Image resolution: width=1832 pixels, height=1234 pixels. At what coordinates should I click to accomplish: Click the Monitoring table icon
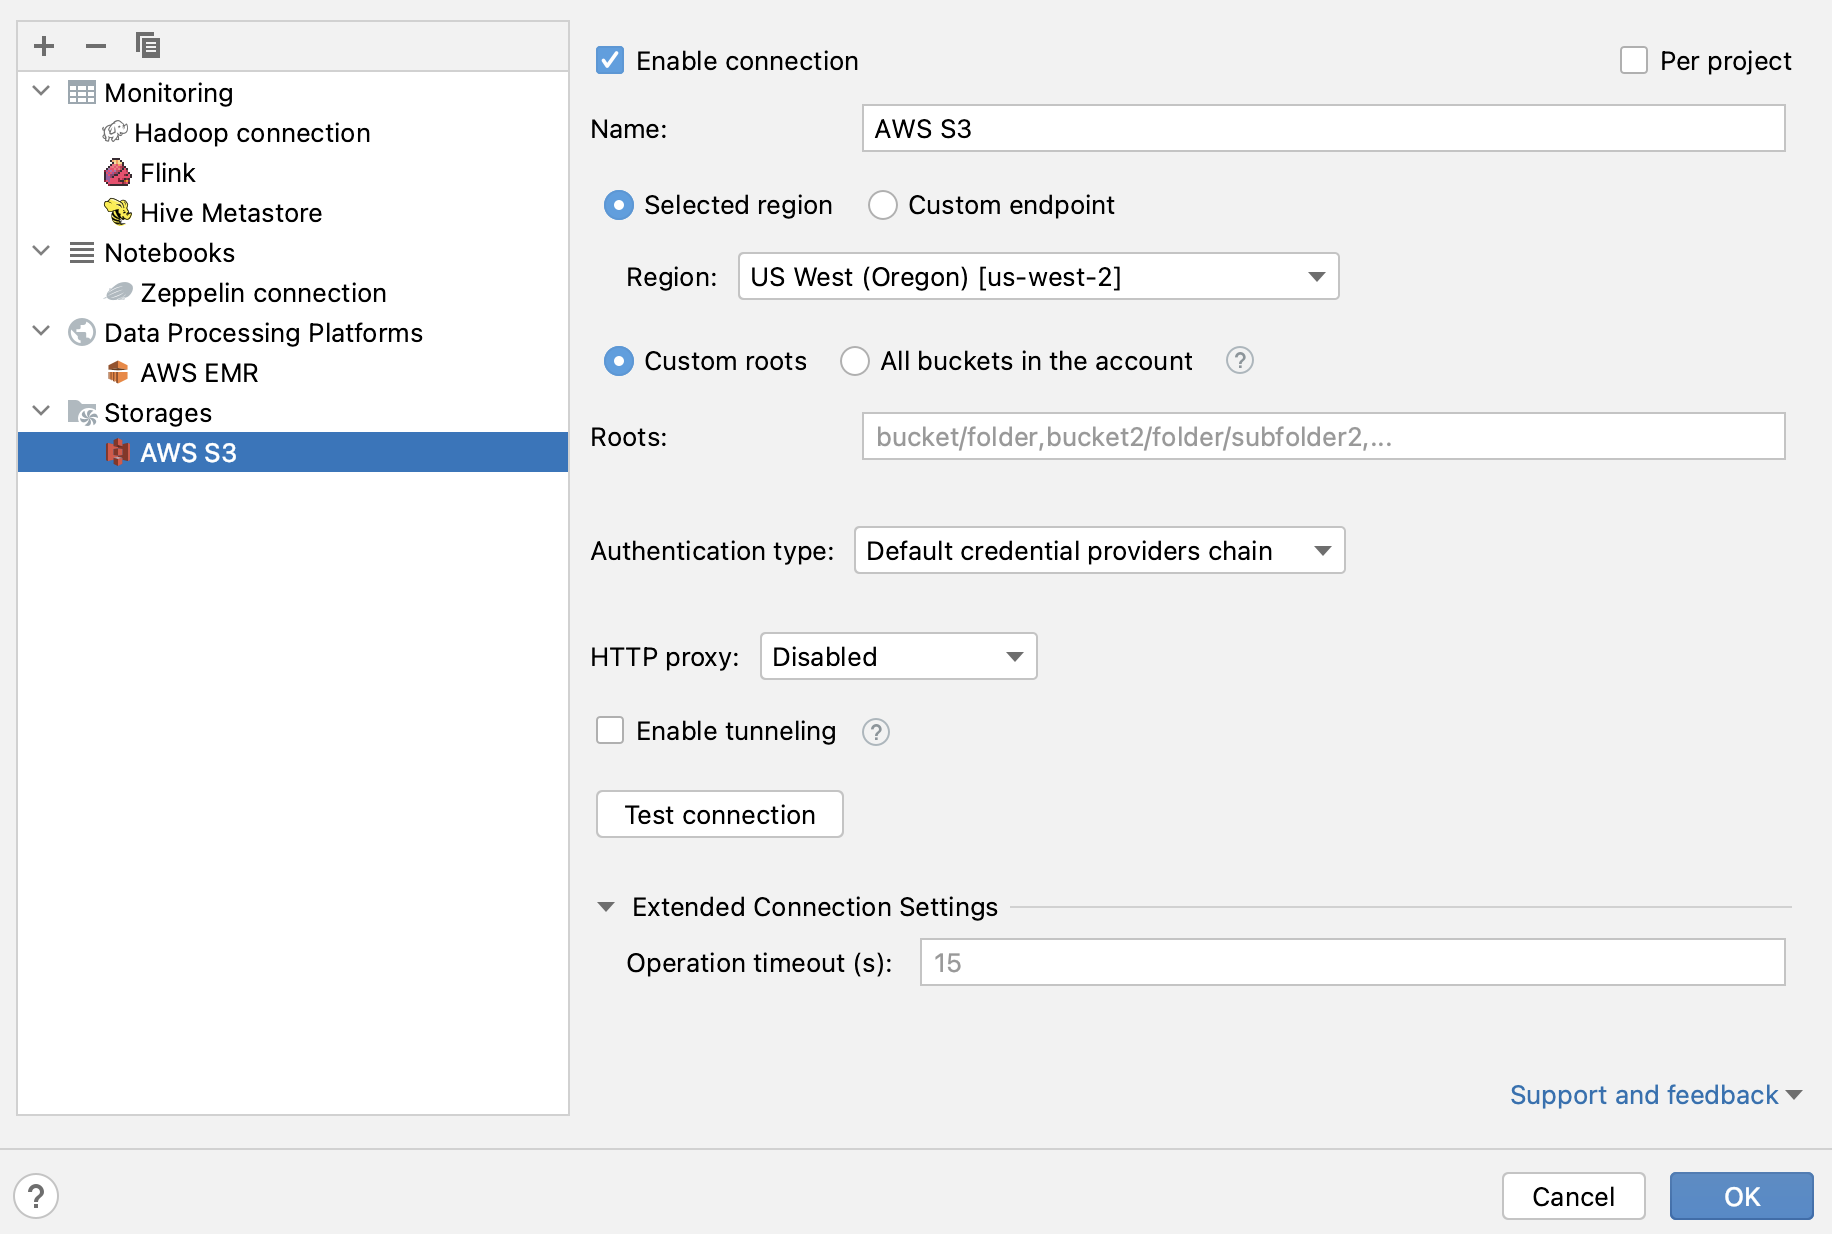tap(82, 93)
